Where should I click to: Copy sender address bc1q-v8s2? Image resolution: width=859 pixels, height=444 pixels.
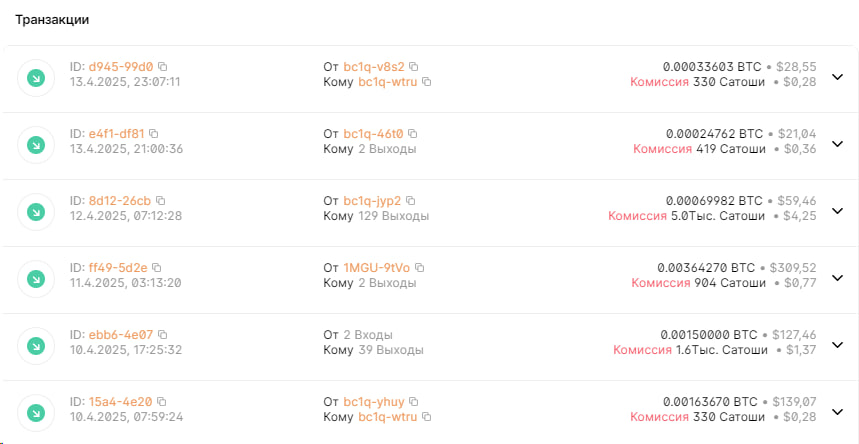pos(413,66)
